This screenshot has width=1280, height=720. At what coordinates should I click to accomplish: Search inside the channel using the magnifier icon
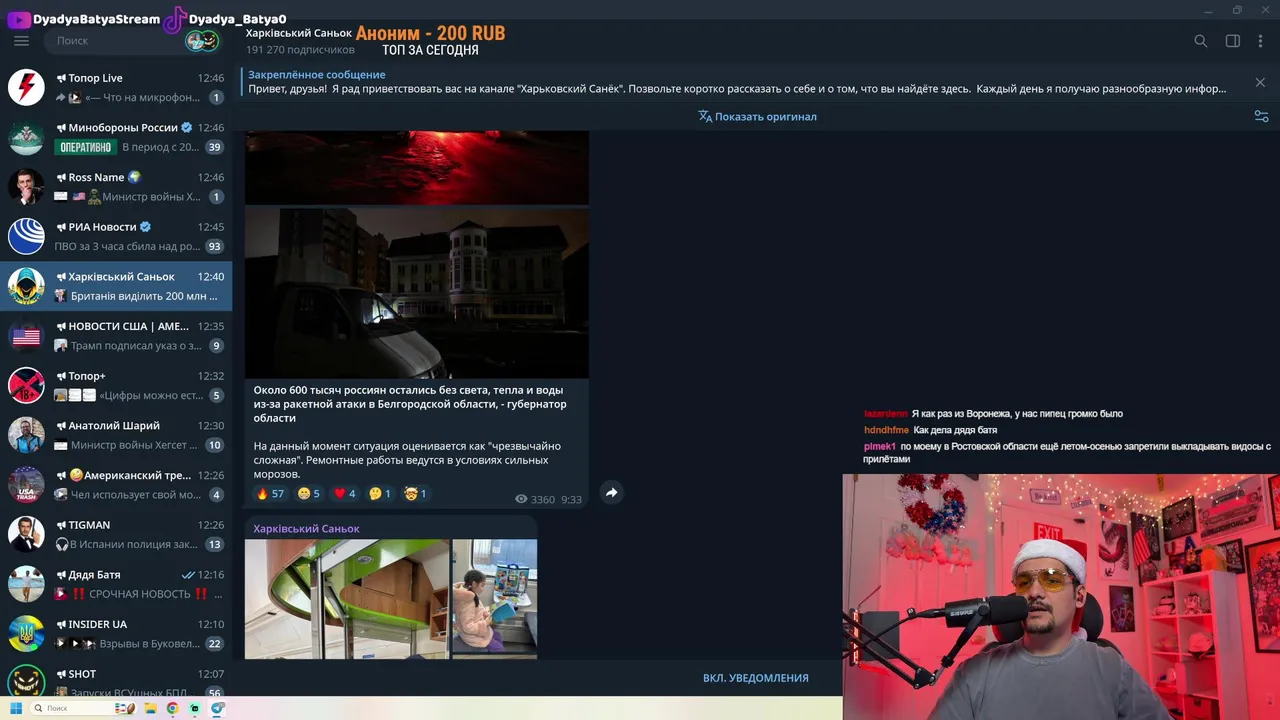click(1201, 41)
